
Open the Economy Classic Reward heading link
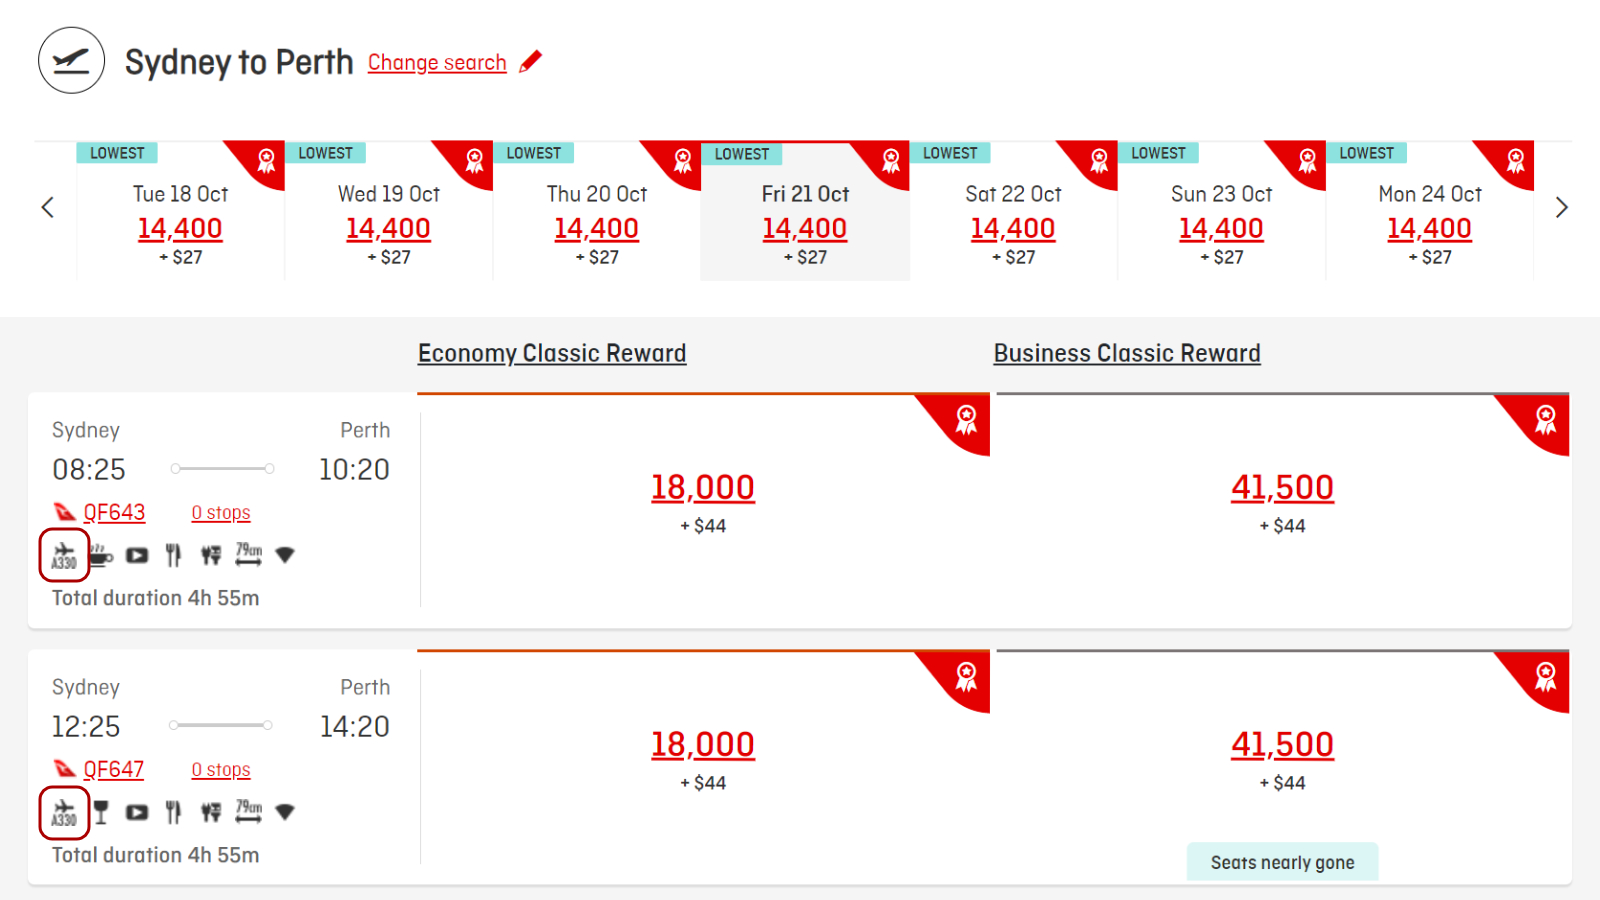pos(552,353)
